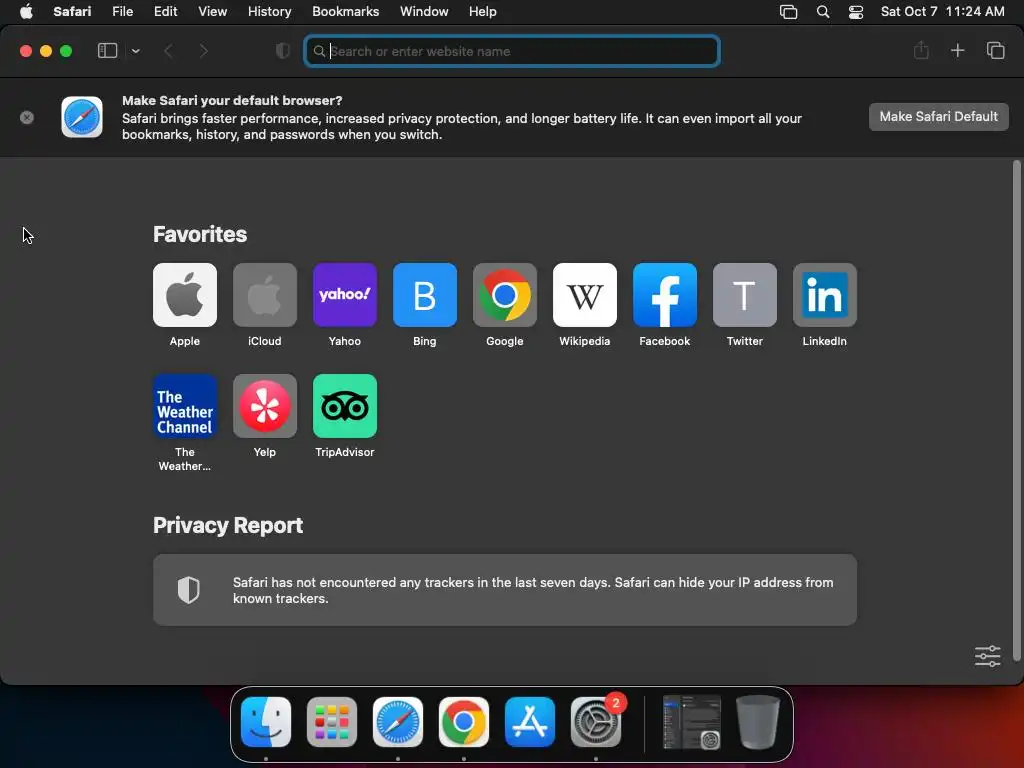The image size is (1024, 768).
Task: Open the Bing favorite
Action: click(x=424, y=295)
